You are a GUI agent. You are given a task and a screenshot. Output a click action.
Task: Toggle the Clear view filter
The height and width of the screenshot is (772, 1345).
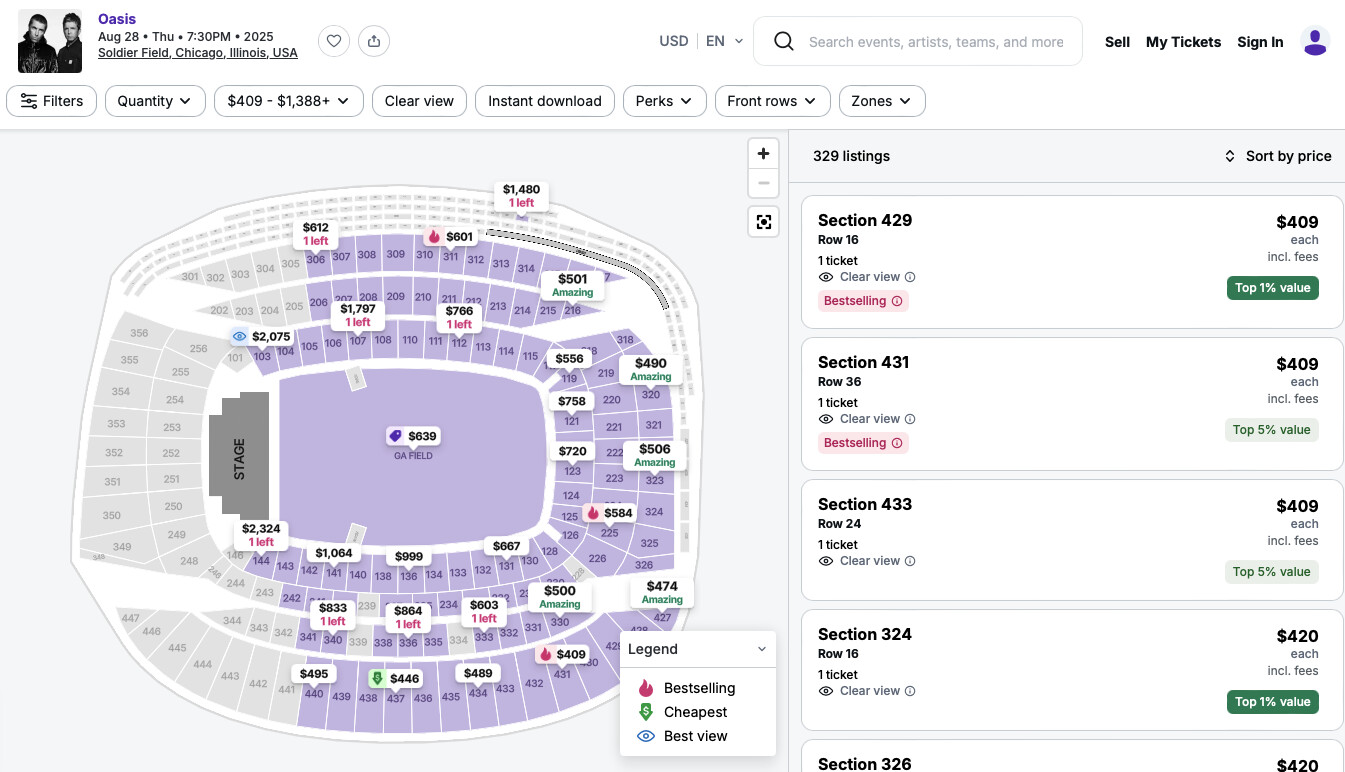pos(419,101)
